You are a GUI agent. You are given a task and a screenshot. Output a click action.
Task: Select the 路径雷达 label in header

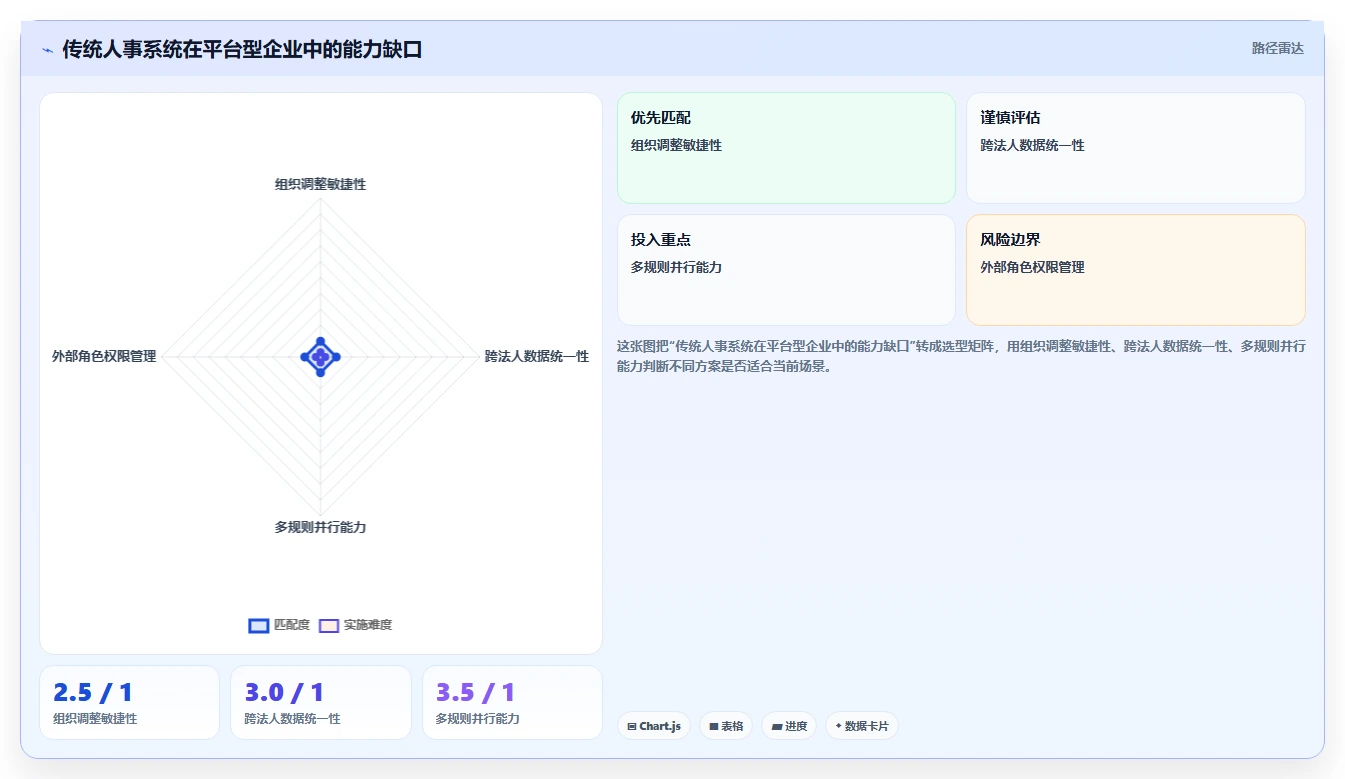tap(1278, 48)
